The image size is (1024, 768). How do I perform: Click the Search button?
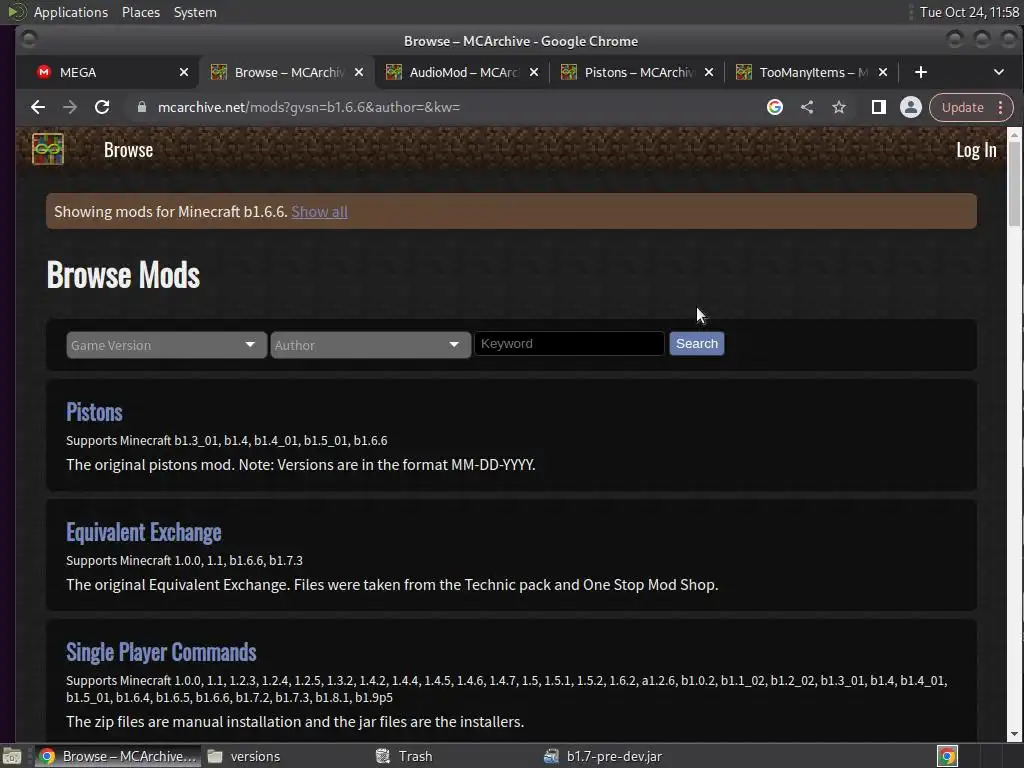pos(697,344)
